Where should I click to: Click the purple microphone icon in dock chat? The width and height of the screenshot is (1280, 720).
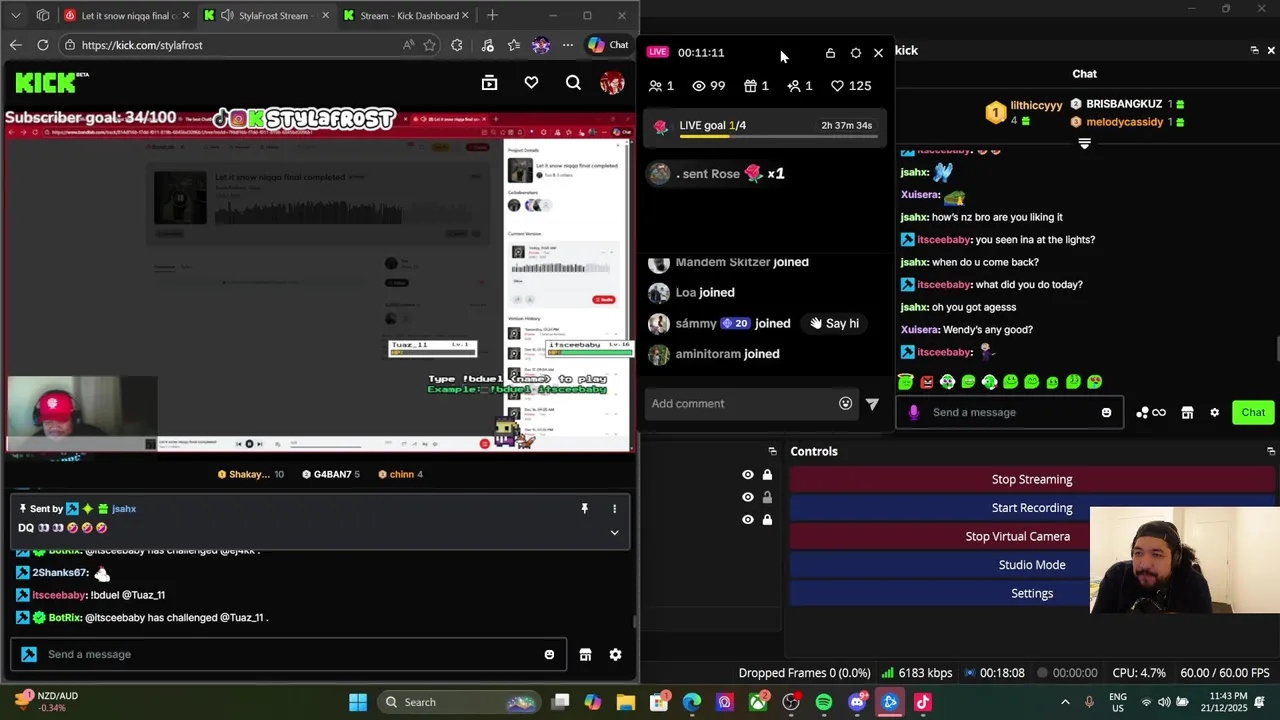tap(913, 412)
